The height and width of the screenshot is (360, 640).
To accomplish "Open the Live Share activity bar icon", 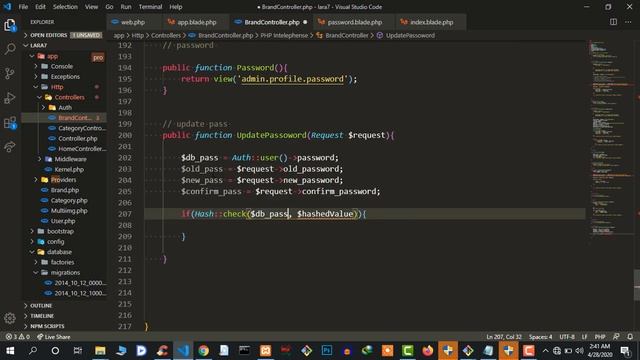I will tap(10, 147).
